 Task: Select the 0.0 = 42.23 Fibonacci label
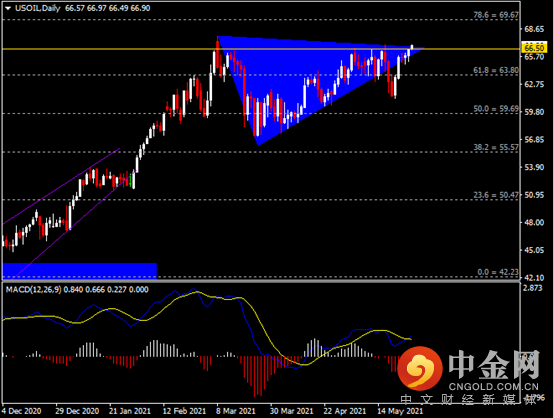498,272
